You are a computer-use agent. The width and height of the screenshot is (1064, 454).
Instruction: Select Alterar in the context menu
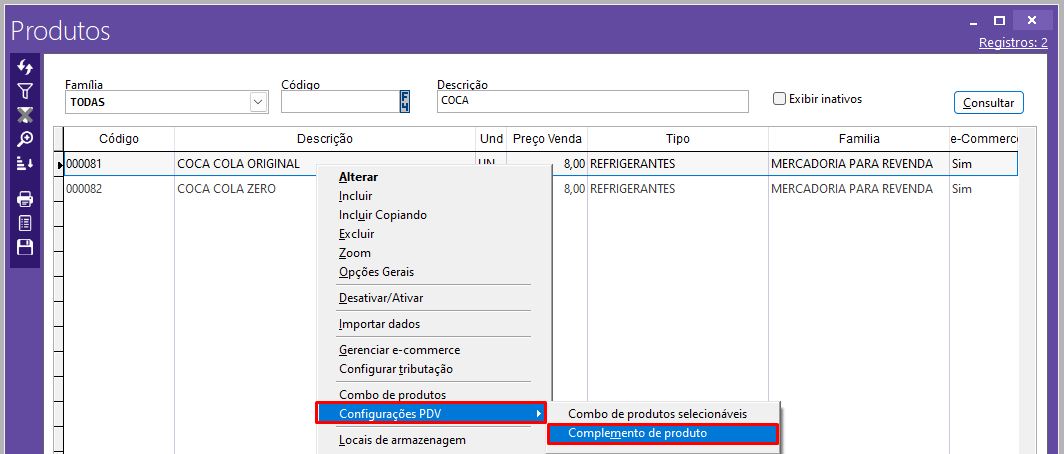point(358,177)
